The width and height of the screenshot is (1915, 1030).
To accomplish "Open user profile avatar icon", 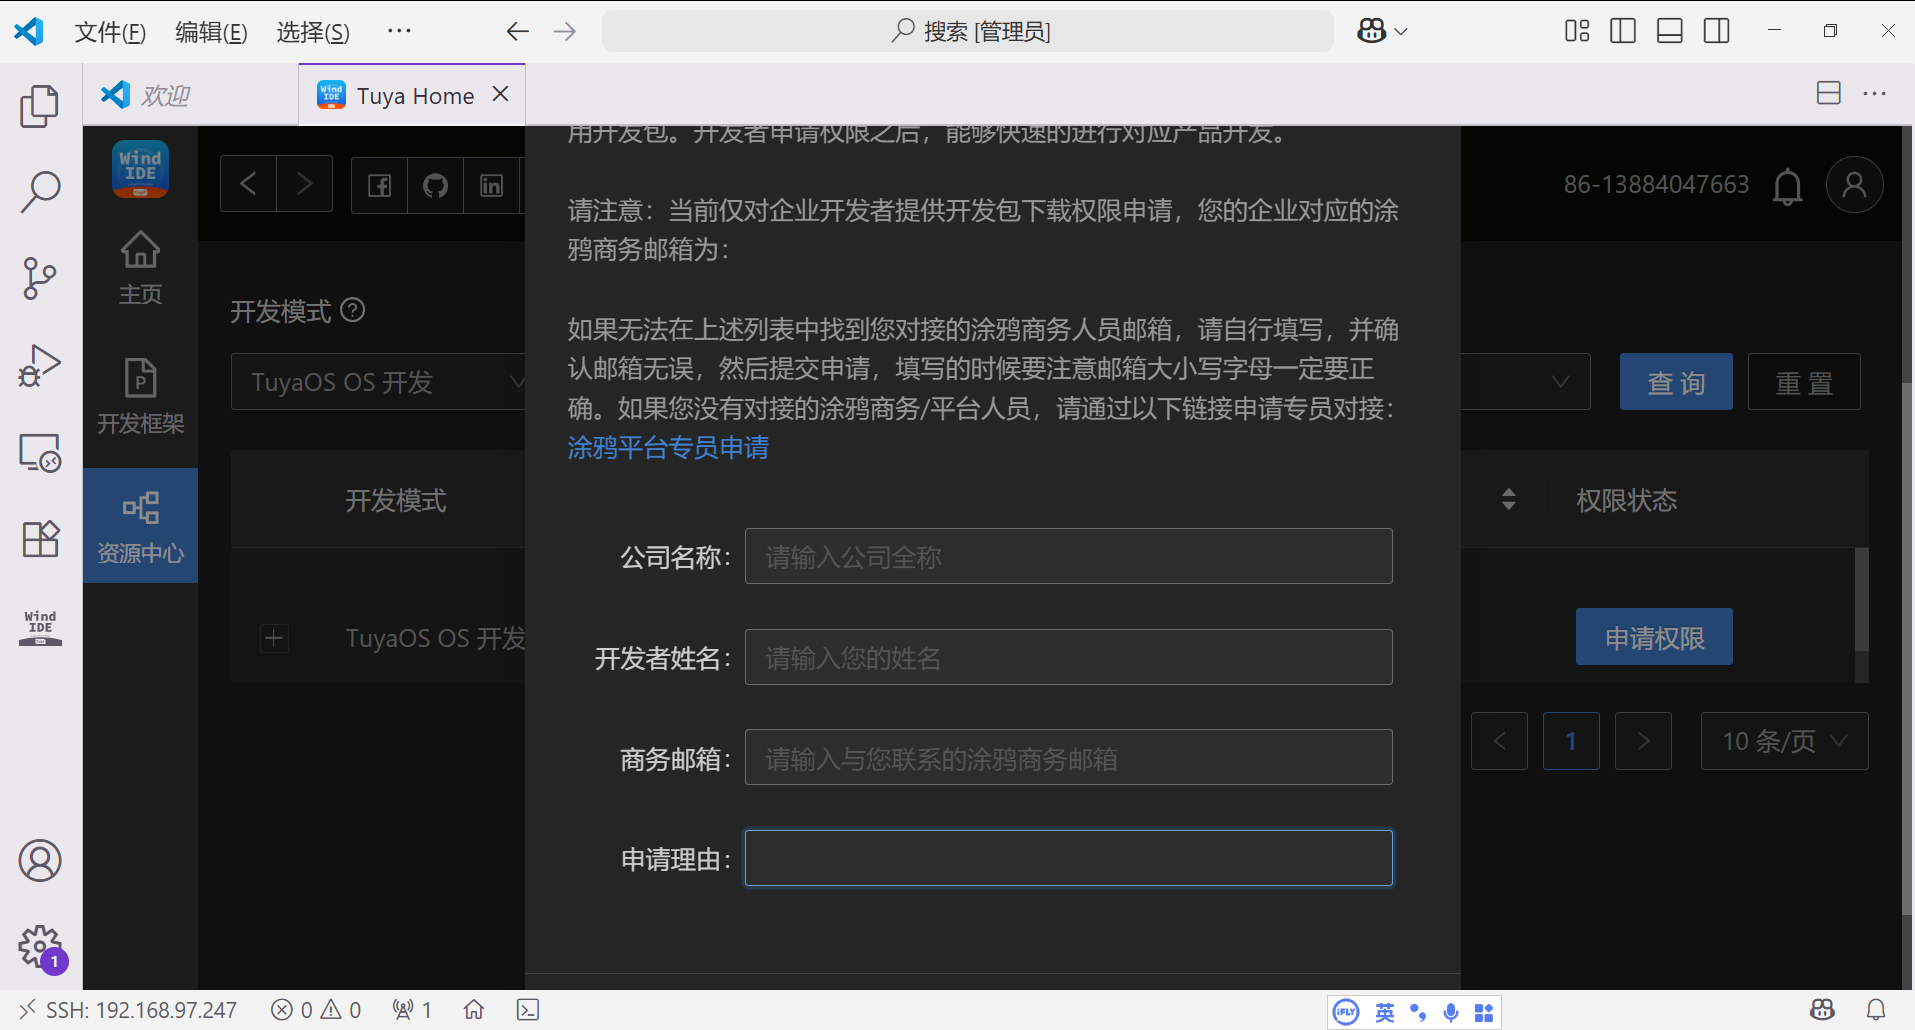I will coord(1854,185).
